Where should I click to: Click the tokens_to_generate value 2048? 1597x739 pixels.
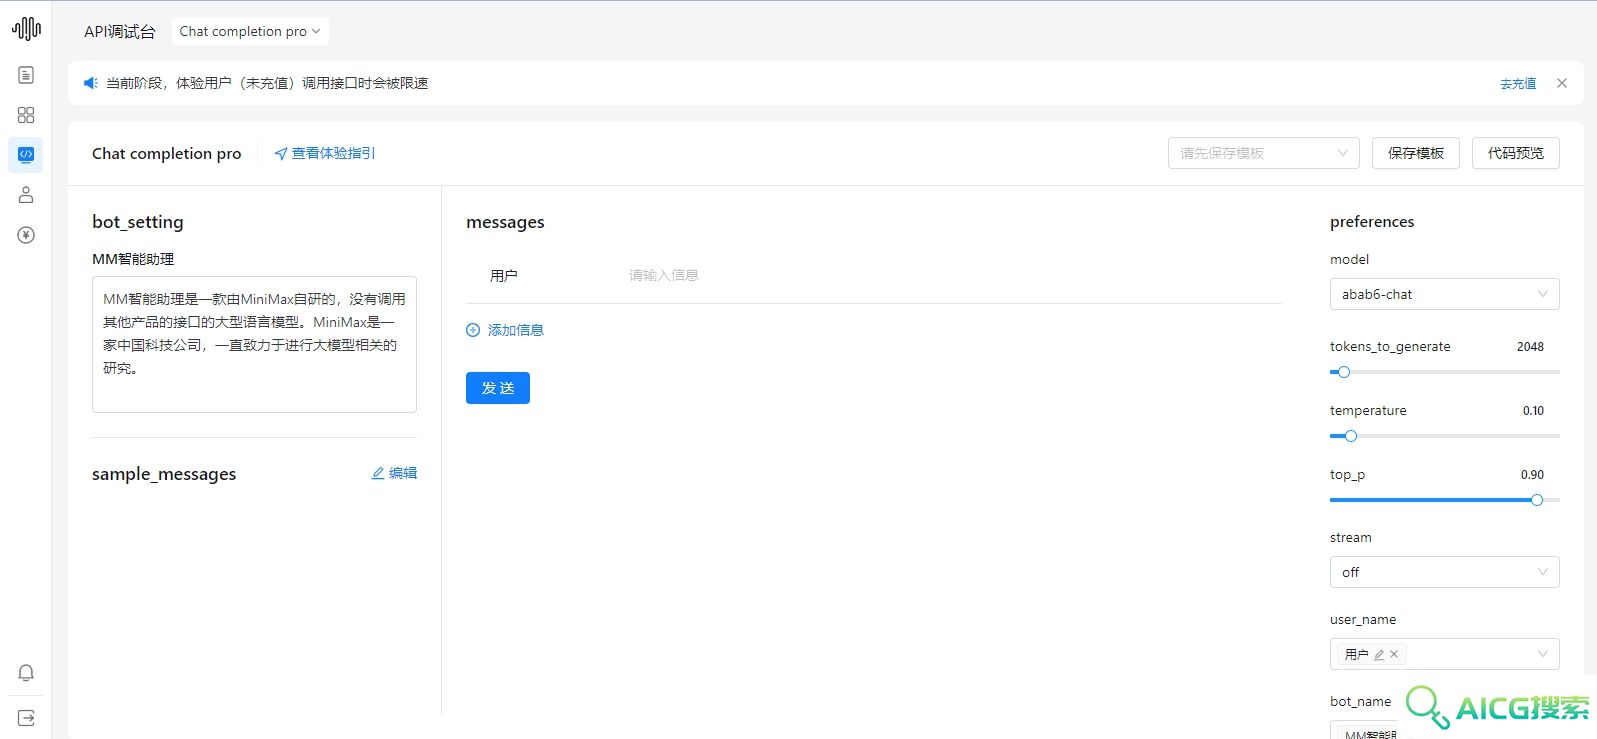tap(1530, 347)
